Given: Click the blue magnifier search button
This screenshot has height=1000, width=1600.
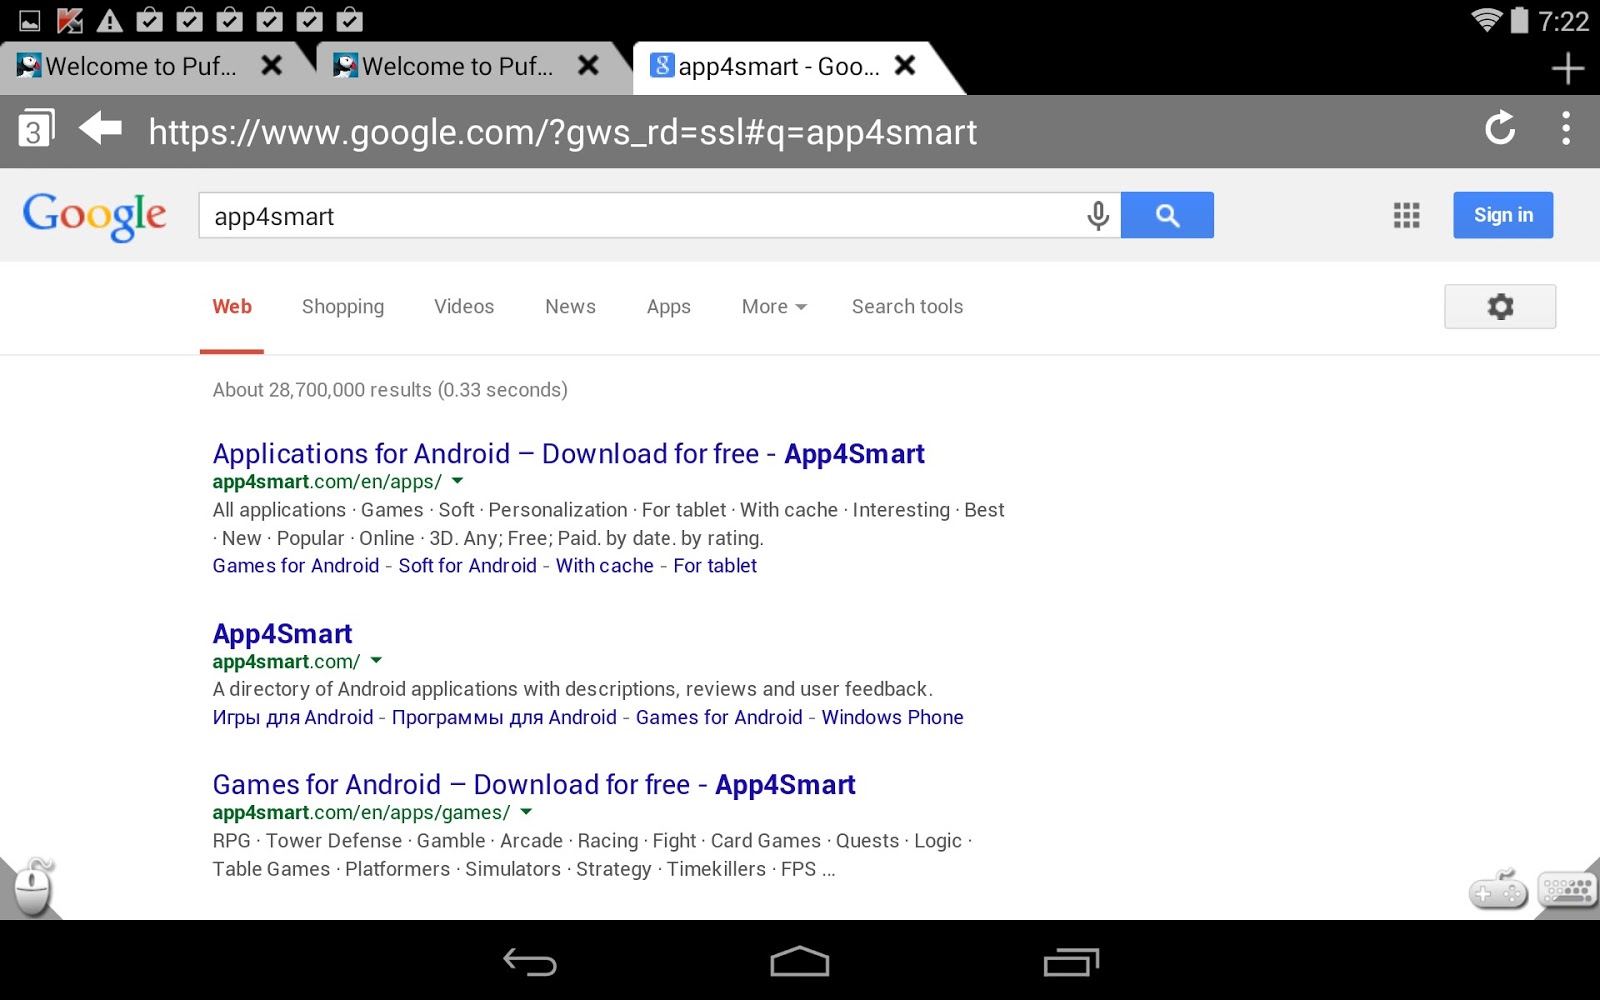Looking at the screenshot, I should pos(1167,215).
